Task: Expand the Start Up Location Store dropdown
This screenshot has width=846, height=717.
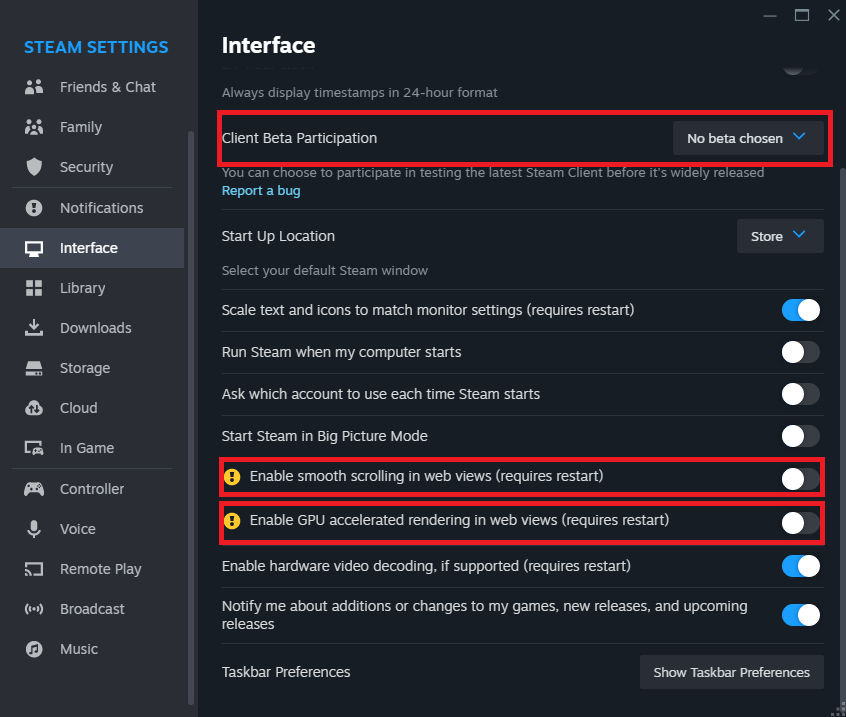Action: (779, 236)
